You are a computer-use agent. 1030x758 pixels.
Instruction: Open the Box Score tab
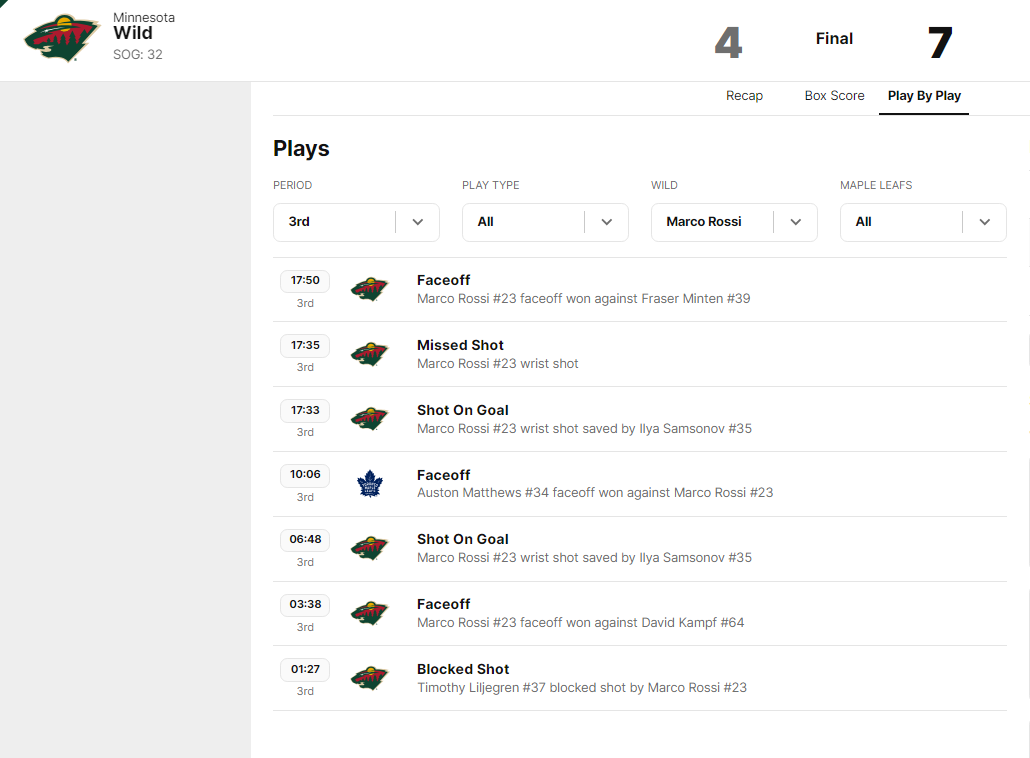pyautogui.click(x=834, y=96)
